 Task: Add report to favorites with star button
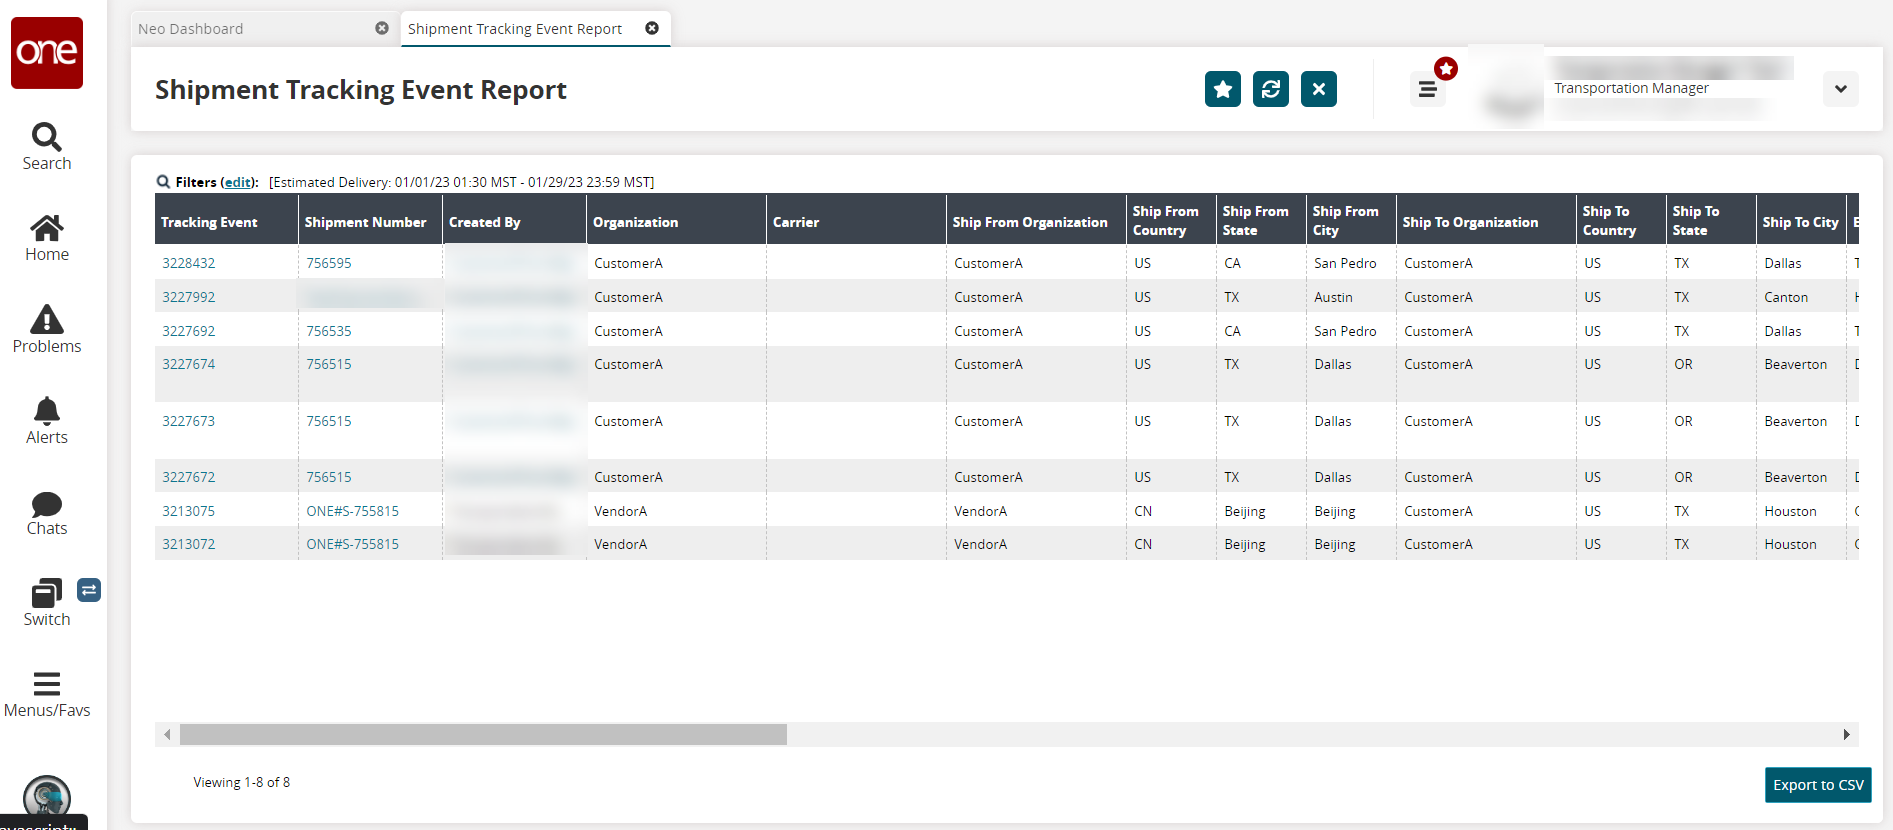pyautogui.click(x=1223, y=89)
